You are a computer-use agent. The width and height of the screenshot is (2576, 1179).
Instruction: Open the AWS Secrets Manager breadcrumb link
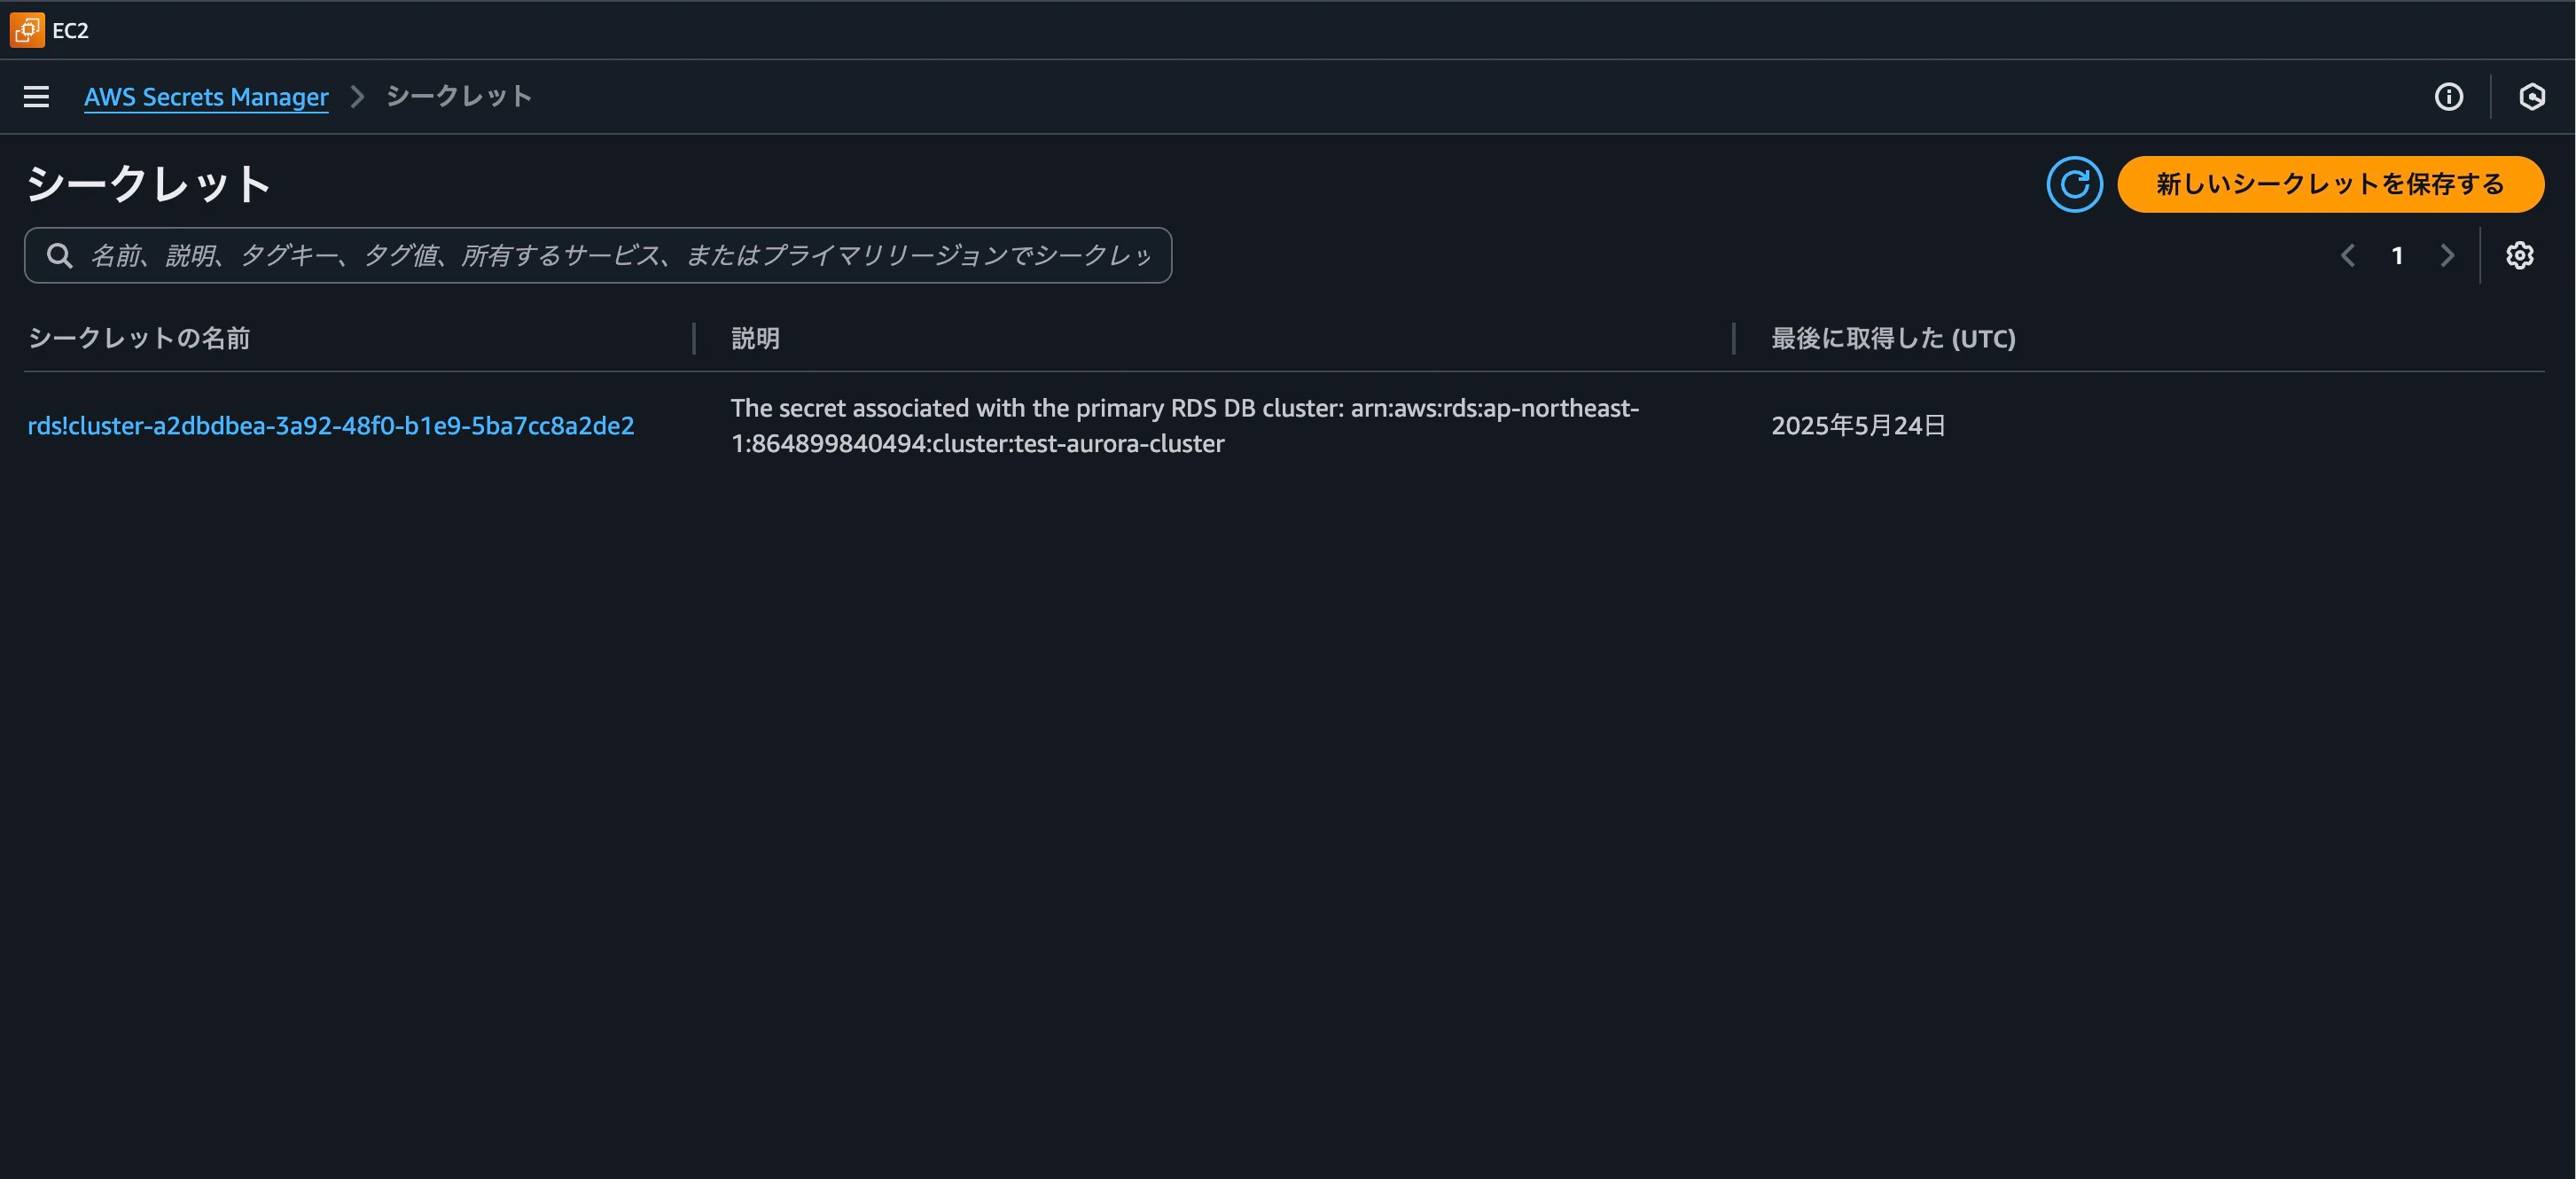206,96
